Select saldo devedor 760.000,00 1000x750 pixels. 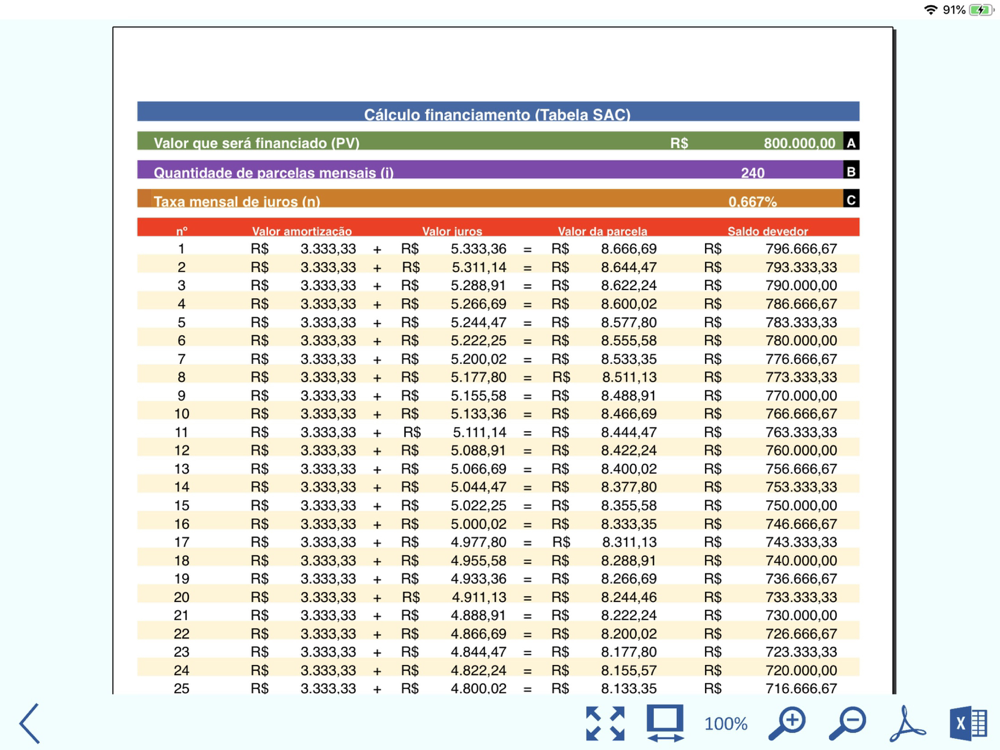click(801, 450)
